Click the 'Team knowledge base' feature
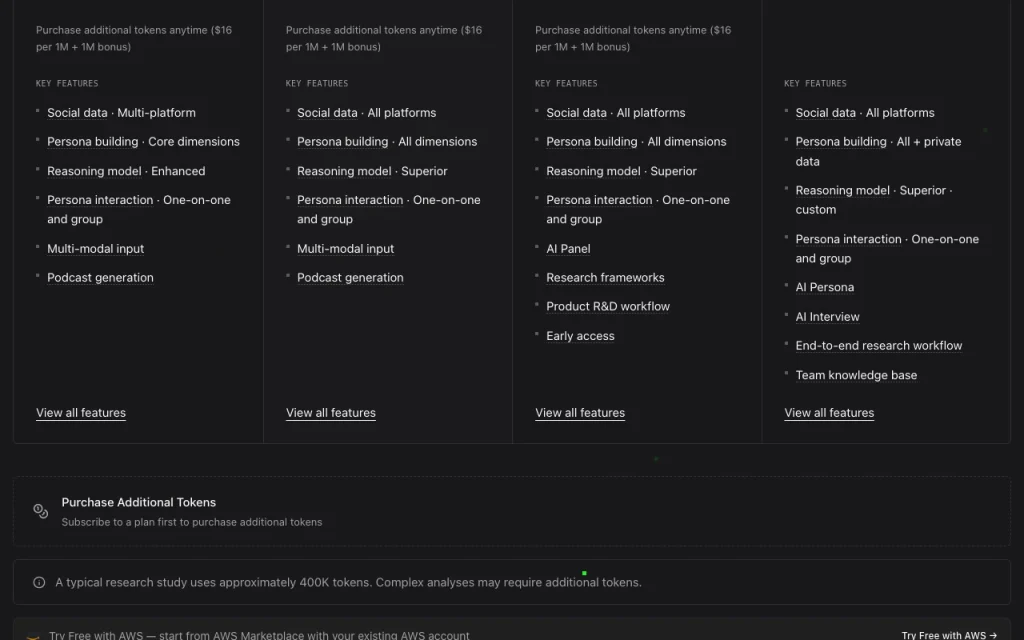The image size is (1024, 640). pos(856,375)
